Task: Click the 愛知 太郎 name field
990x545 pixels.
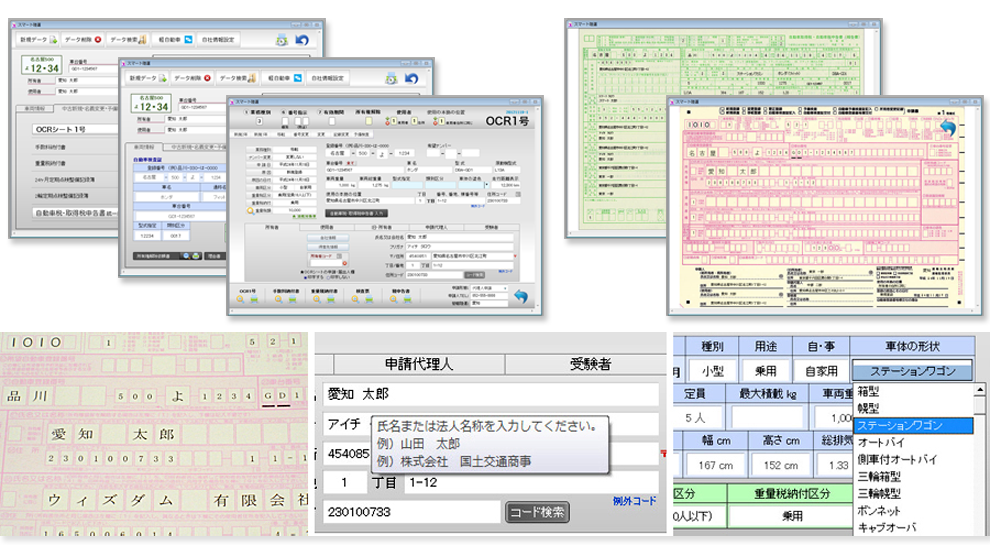Action: pos(491,394)
